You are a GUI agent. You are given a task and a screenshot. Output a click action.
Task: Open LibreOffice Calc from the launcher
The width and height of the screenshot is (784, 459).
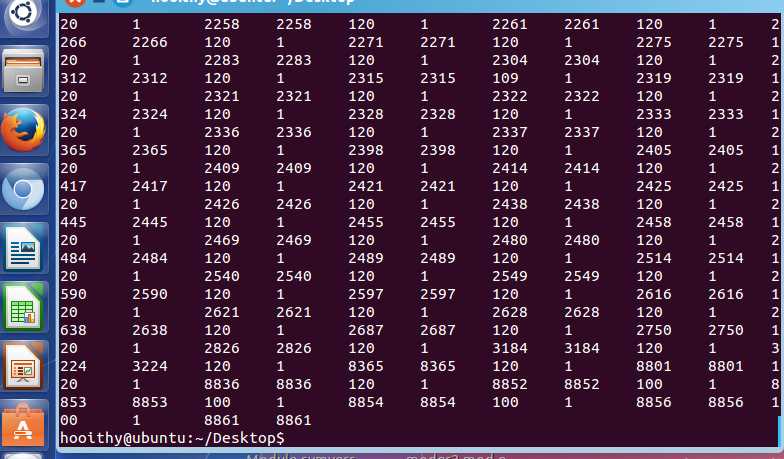click(24, 307)
